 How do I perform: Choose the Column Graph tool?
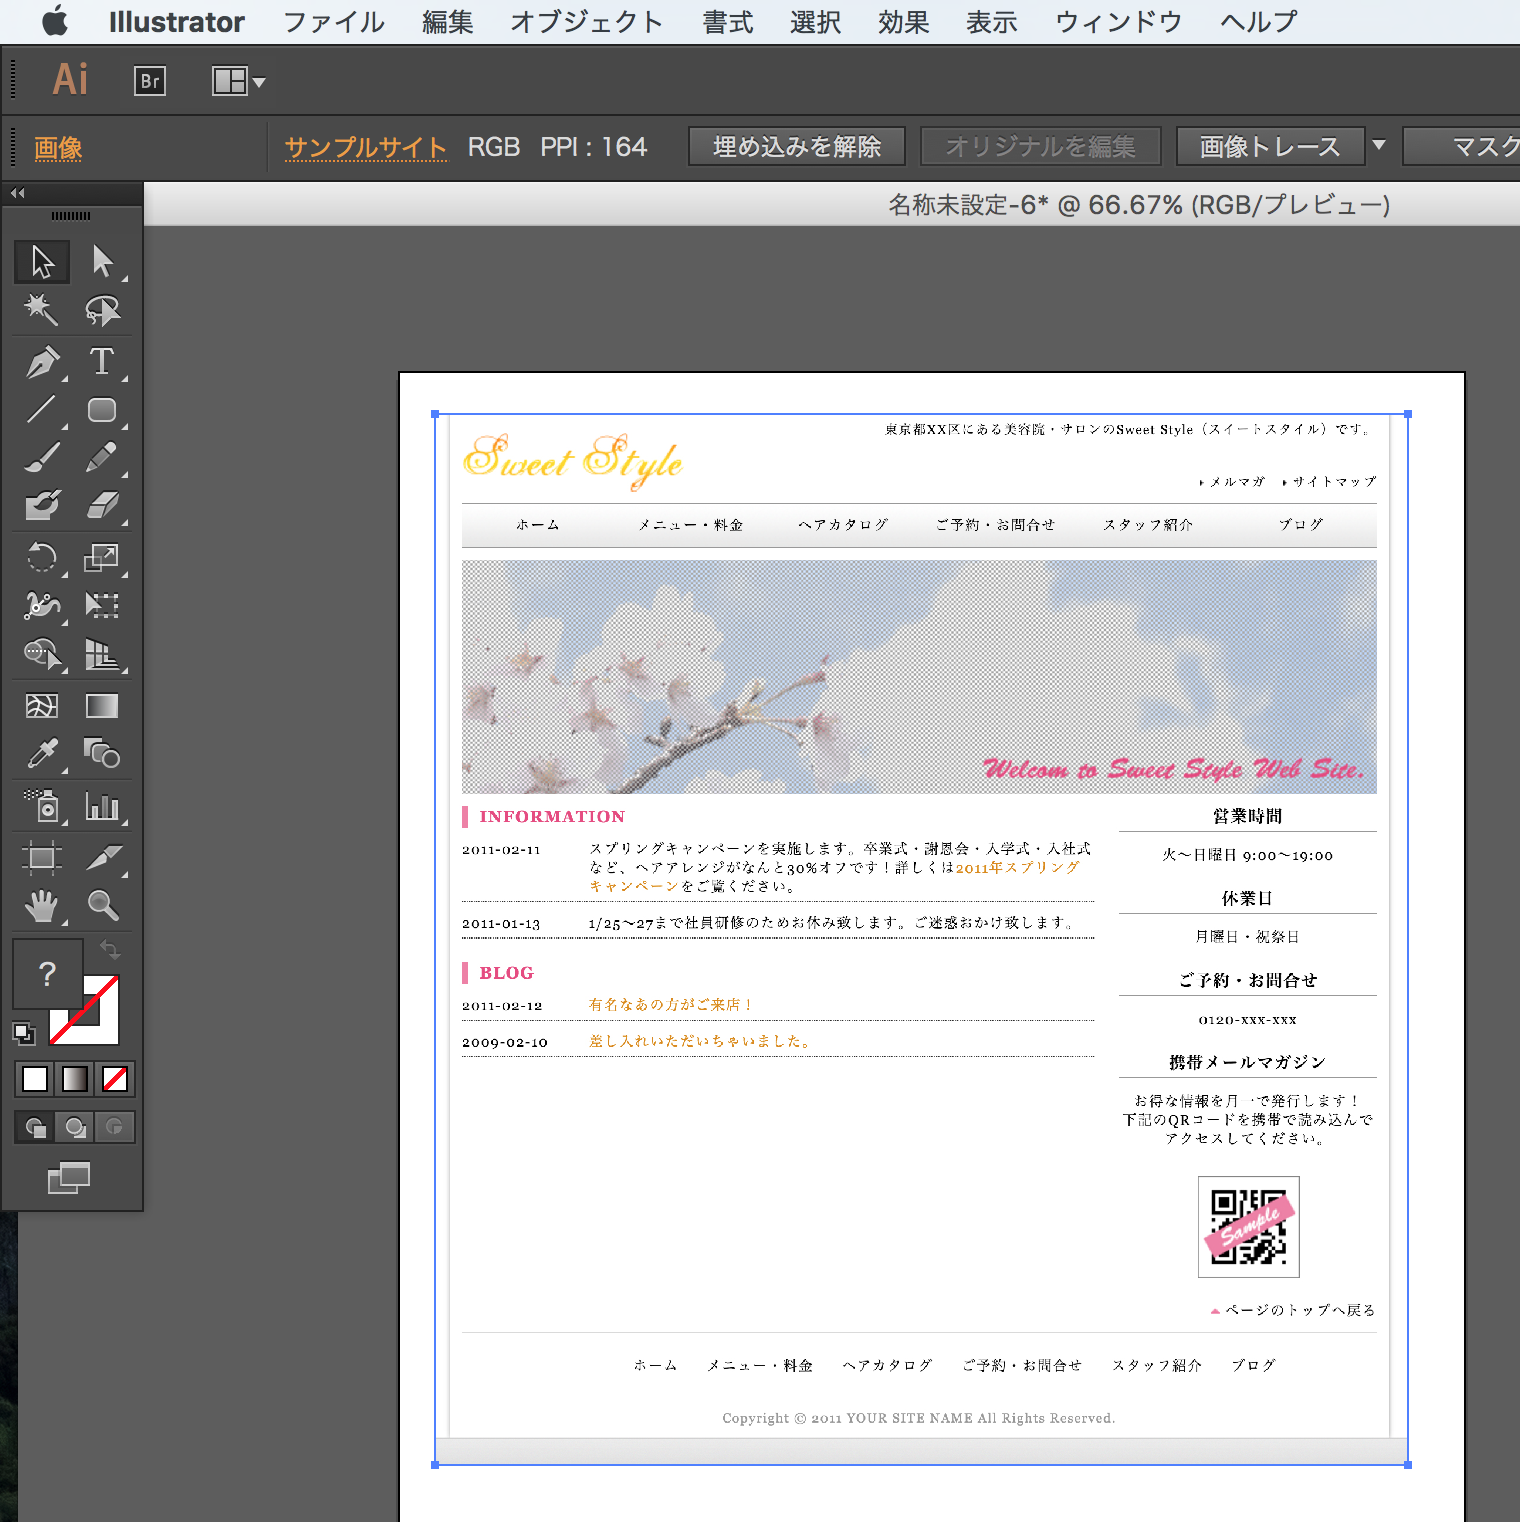102,806
